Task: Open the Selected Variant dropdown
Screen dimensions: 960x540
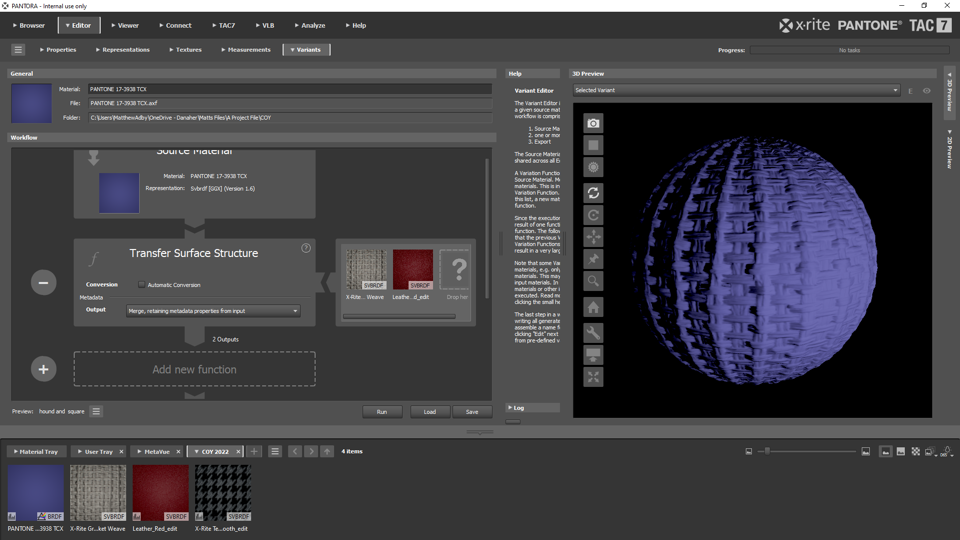Action: [x=736, y=90]
